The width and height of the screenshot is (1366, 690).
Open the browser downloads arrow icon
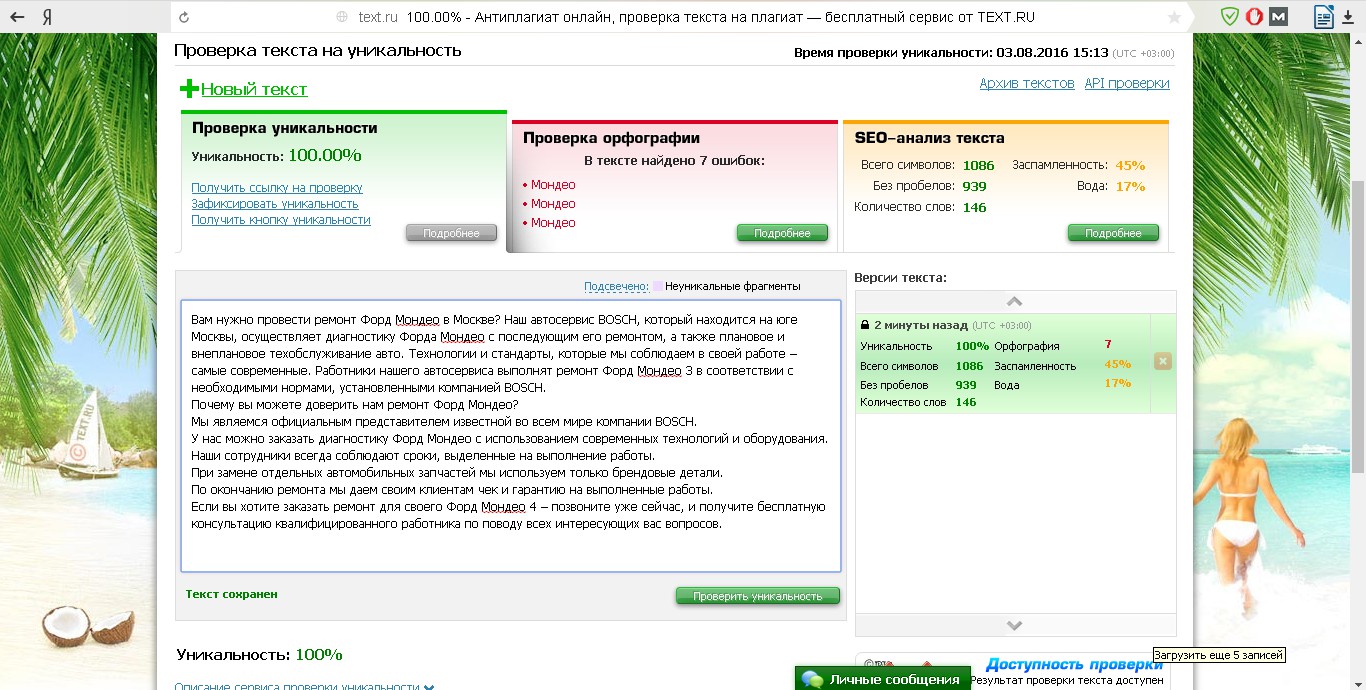[1348, 17]
